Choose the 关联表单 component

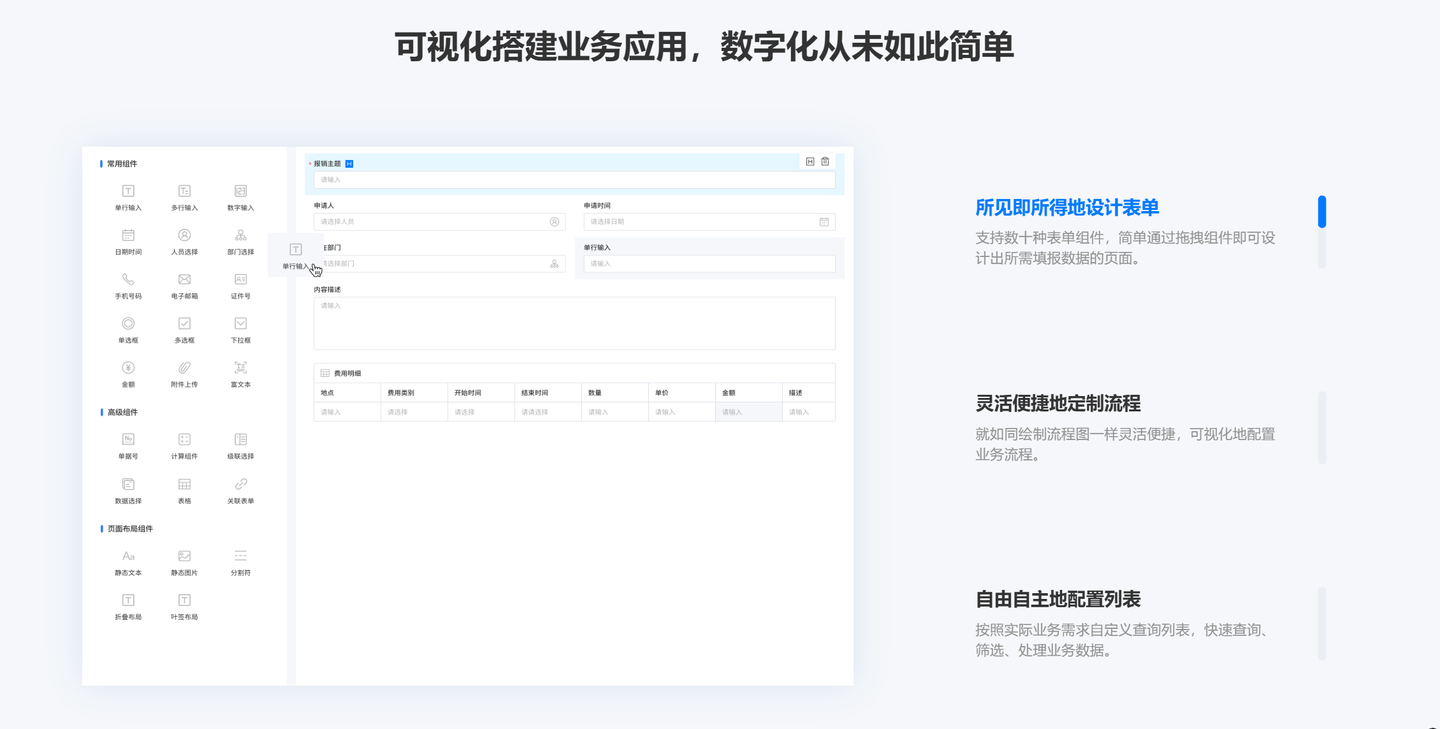tap(240, 491)
